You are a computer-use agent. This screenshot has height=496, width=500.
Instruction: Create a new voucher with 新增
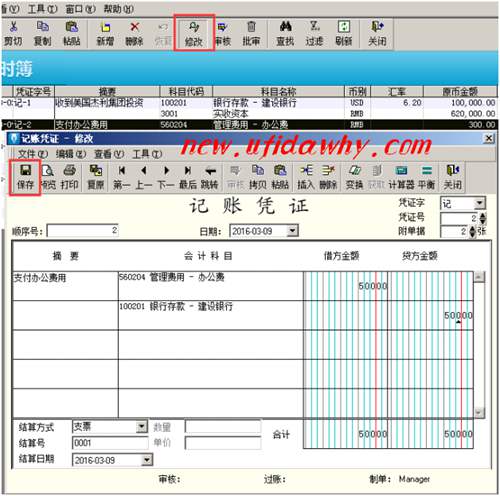click(x=105, y=33)
